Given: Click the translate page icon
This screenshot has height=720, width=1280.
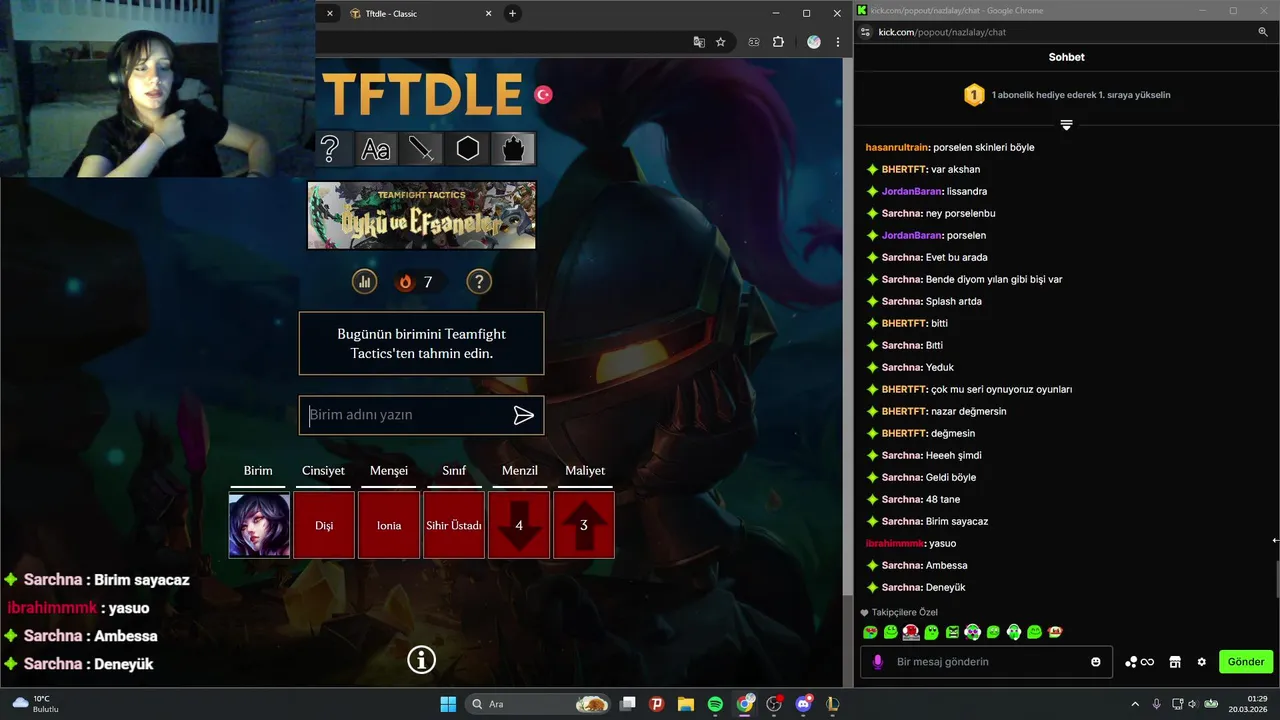Looking at the screenshot, I should [699, 42].
